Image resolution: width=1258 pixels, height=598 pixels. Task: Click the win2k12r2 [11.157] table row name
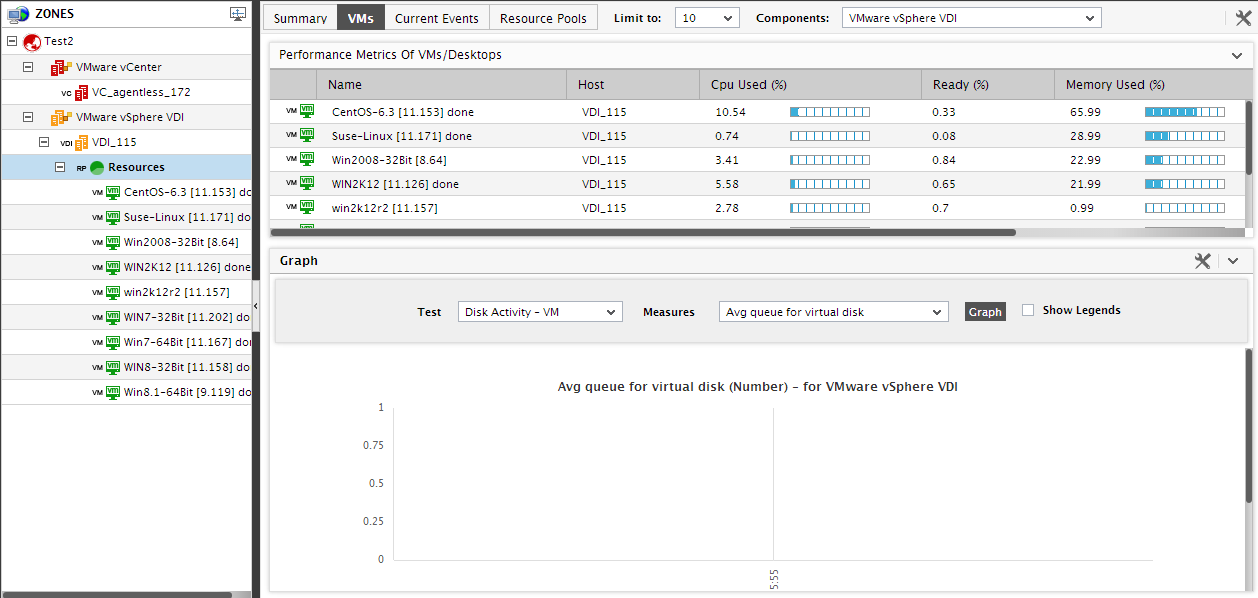pos(385,208)
